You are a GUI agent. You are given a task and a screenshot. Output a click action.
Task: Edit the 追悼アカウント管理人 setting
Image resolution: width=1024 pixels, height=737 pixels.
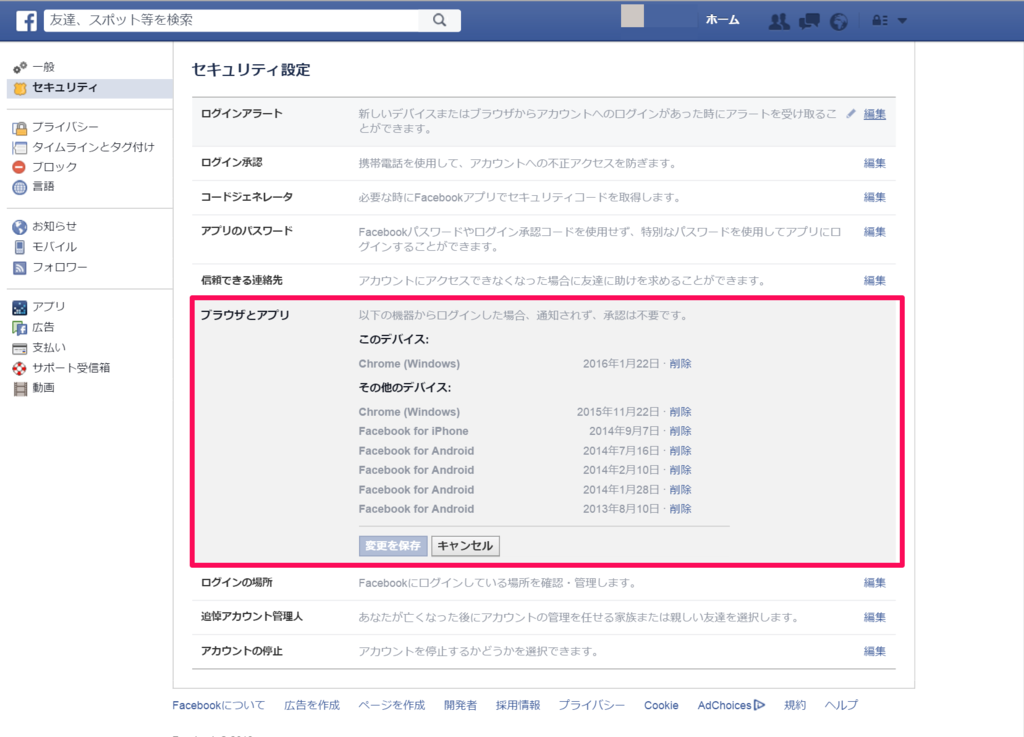click(874, 618)
